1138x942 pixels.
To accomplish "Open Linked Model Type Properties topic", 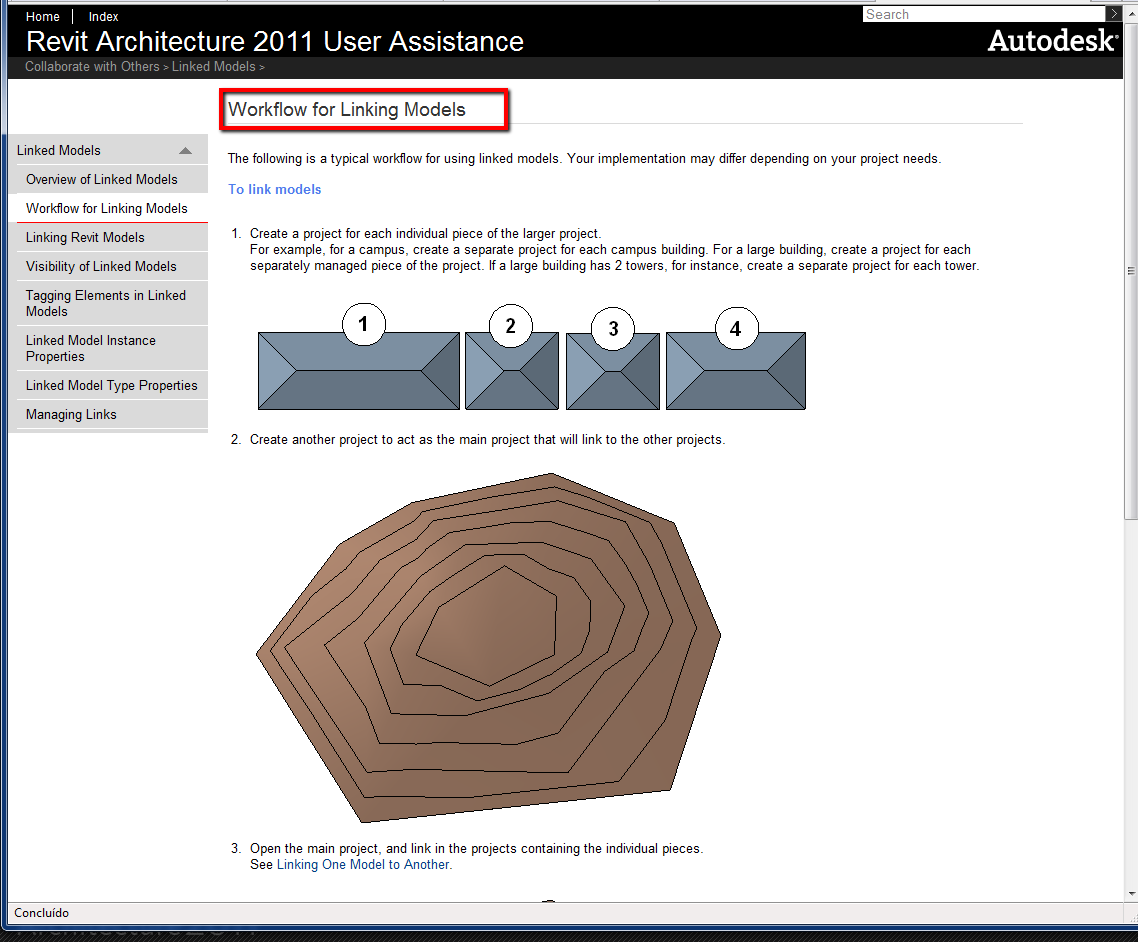I will 112,385.
